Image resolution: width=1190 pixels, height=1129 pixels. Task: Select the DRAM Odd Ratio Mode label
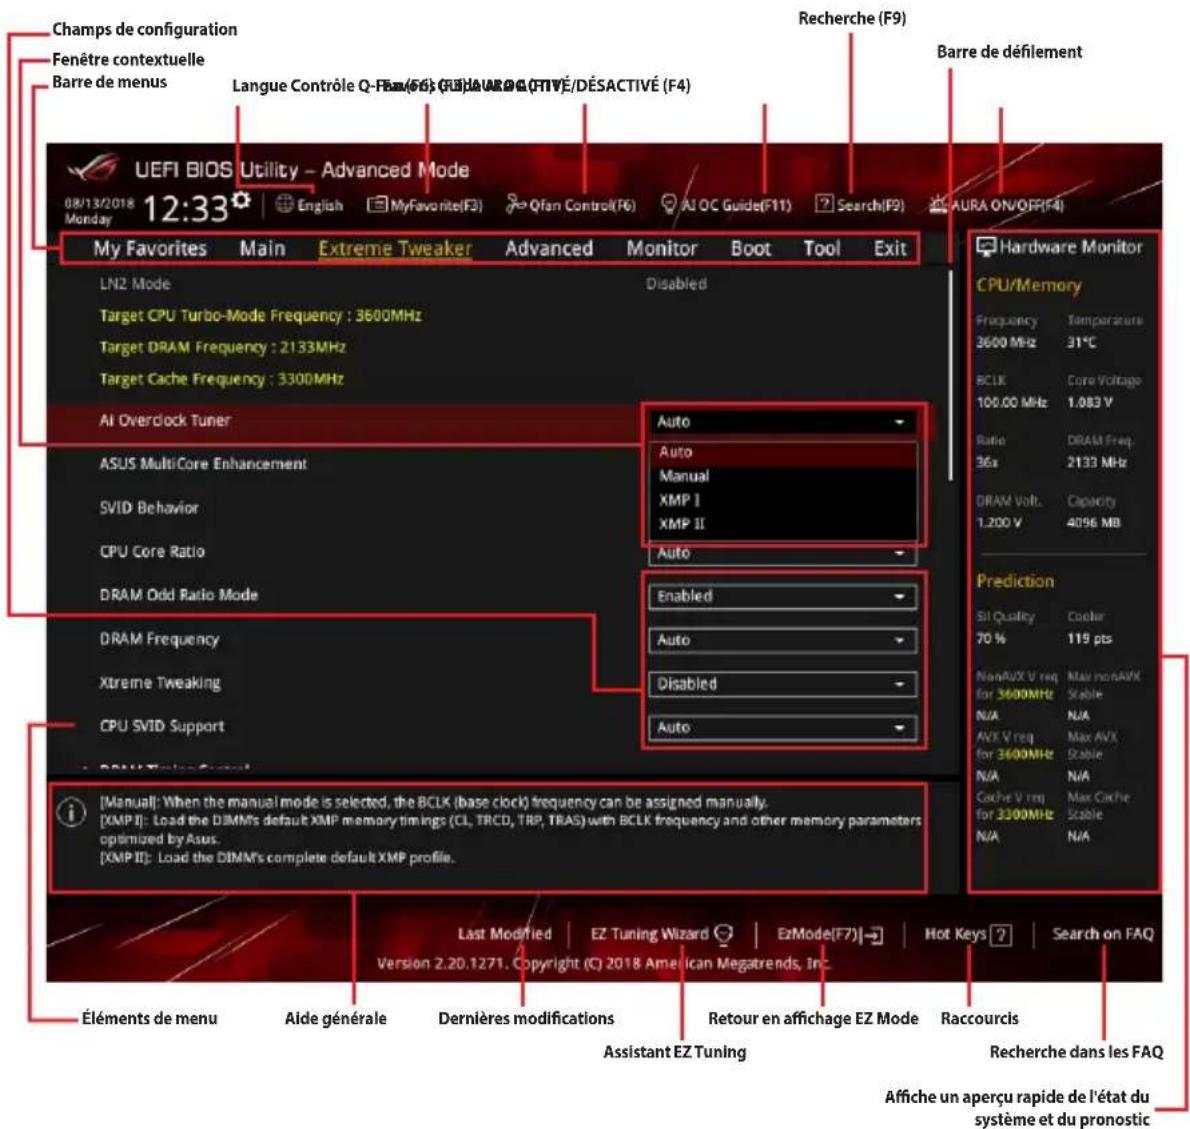click(178, 595)
